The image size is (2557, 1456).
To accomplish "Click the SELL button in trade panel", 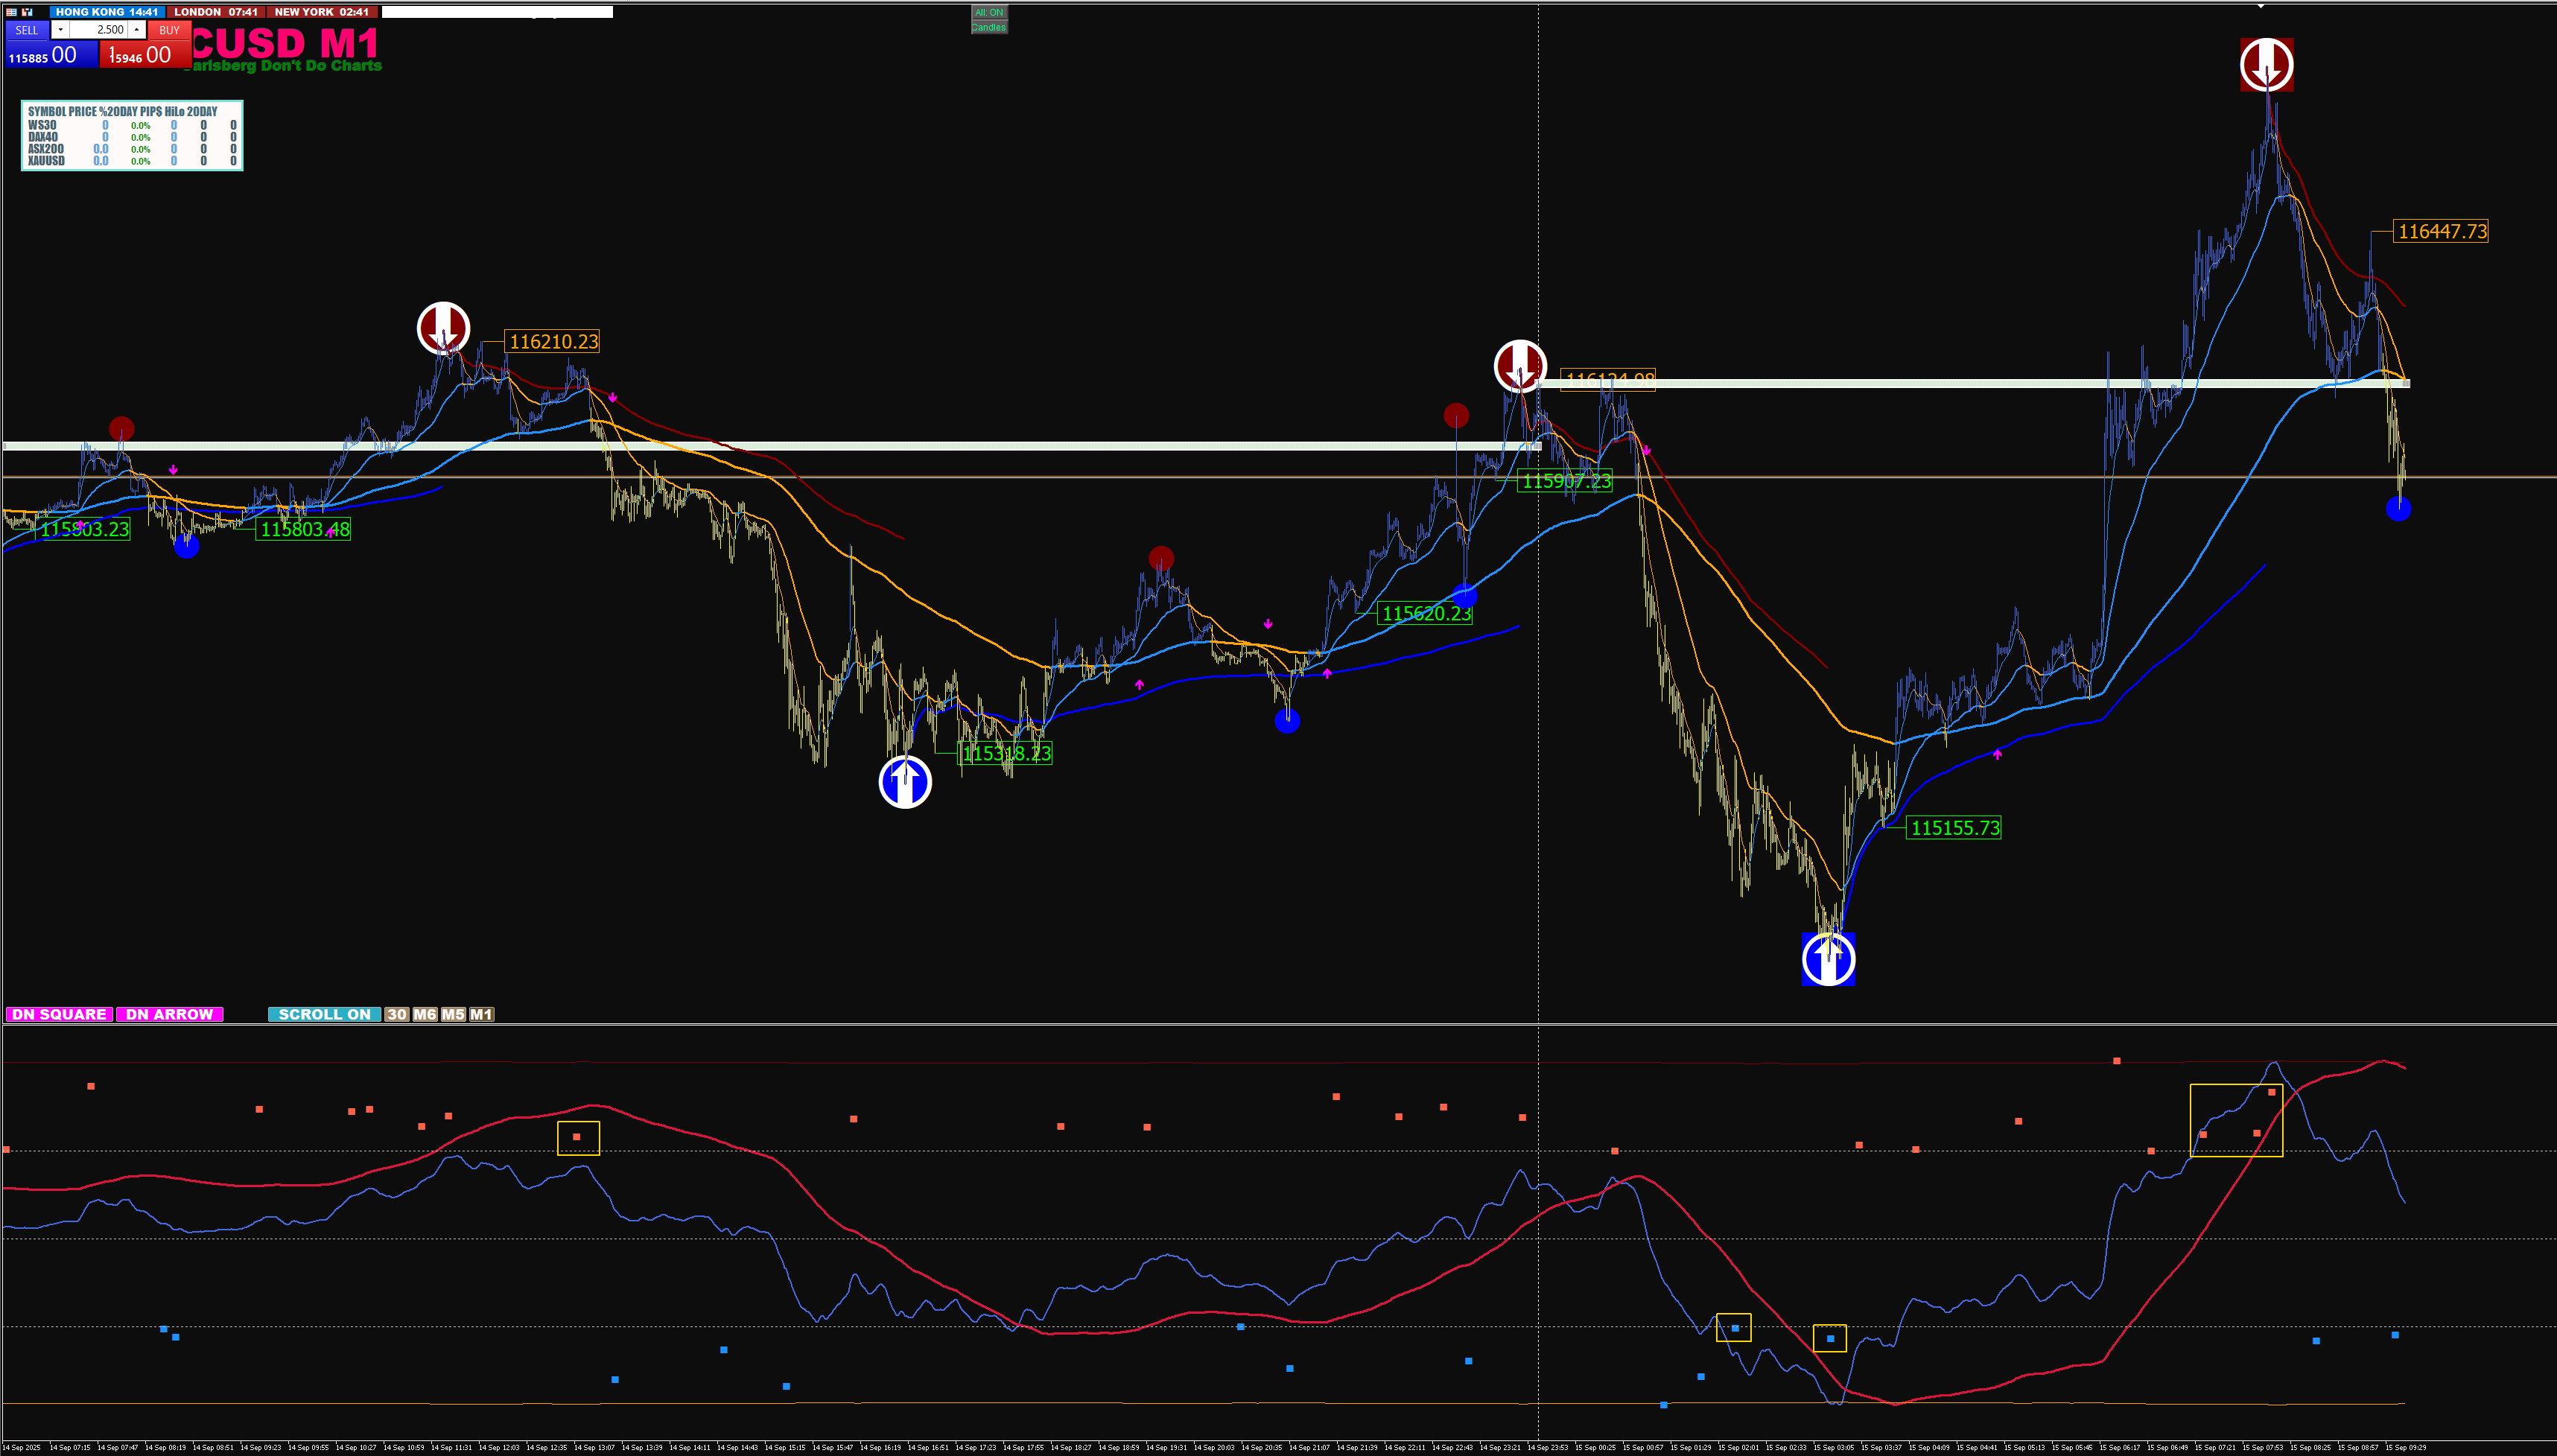I will coord(27,30).
